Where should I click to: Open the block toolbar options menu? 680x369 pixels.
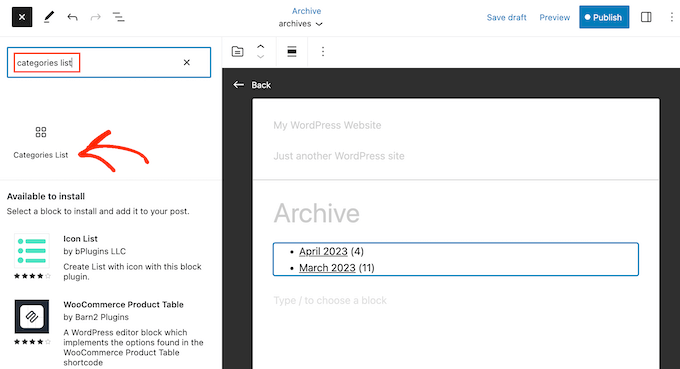pyautogui.click(x=323, y=52)
